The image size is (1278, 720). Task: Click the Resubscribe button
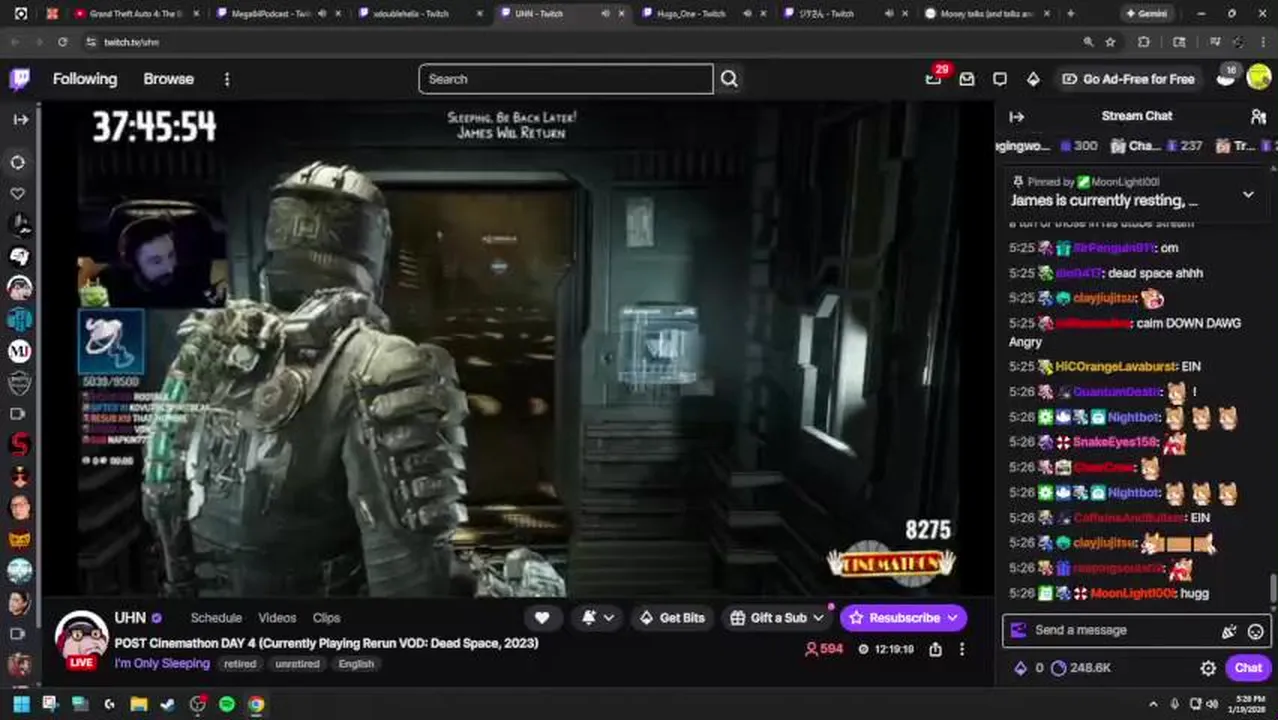click(x=903, y=618)
